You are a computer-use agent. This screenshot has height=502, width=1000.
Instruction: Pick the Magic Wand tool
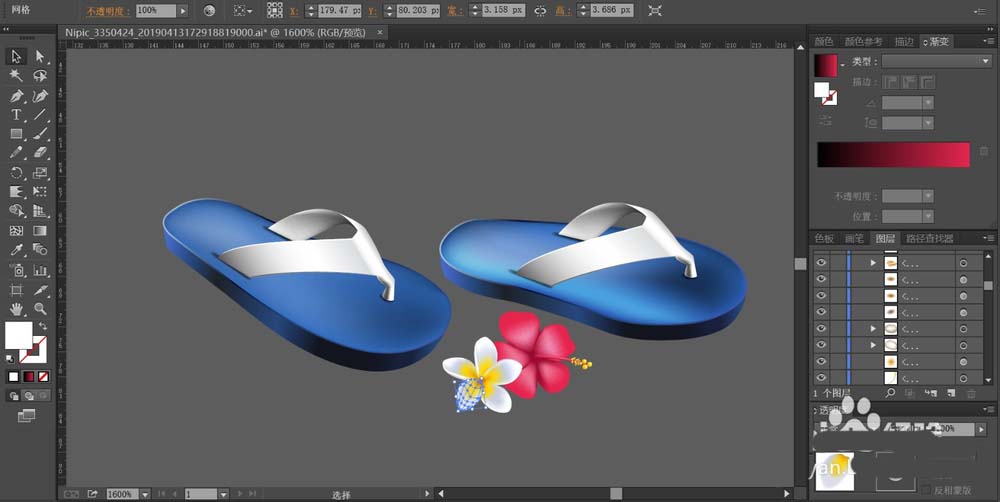coord(16,76)
